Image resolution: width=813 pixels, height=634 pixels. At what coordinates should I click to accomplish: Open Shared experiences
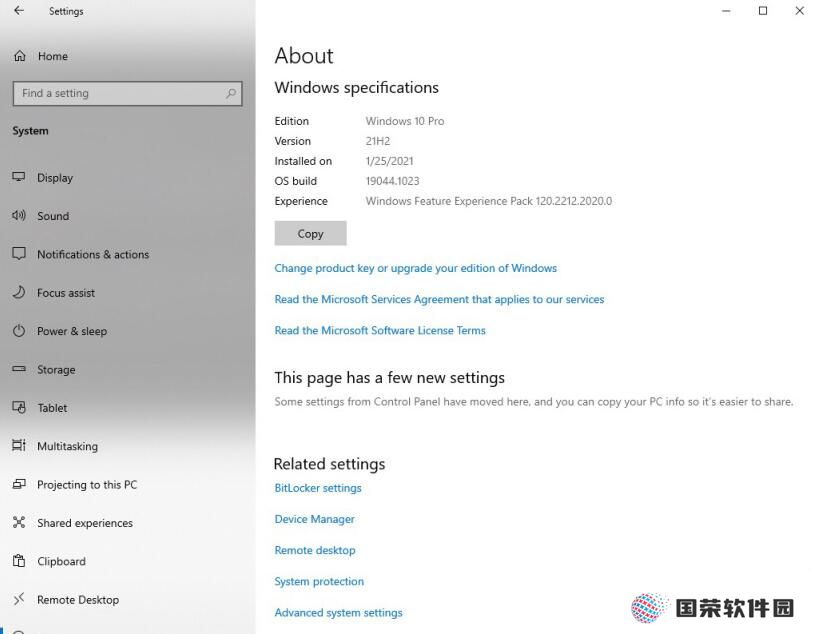pos(85,523)
